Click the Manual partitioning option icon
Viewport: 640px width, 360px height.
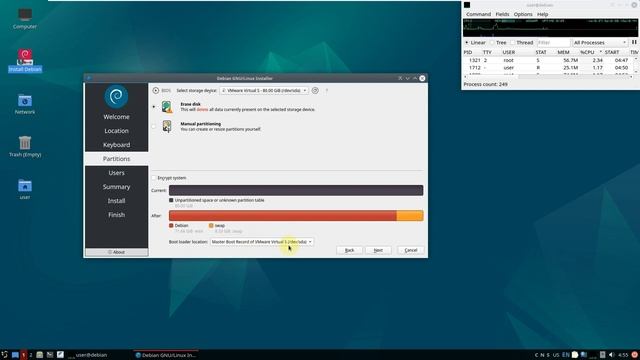coord(167,126)
